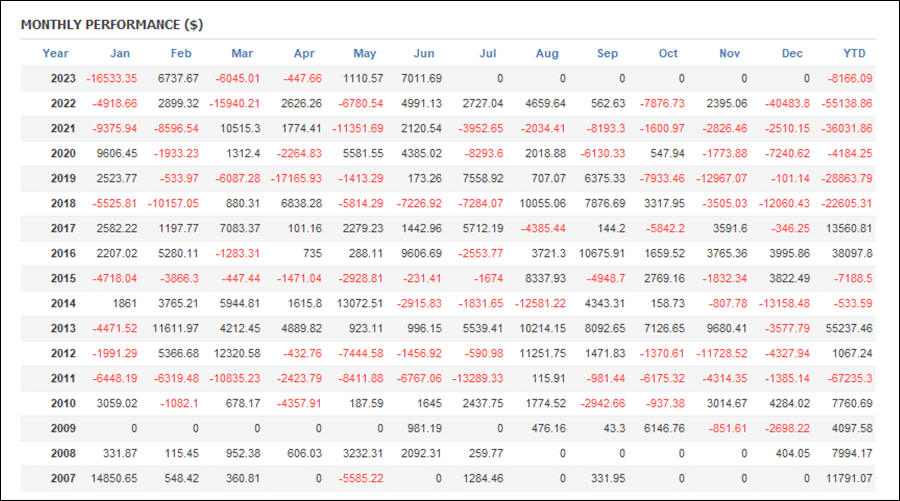Click 2011 YTD value -67235.3

pos(849,378)
